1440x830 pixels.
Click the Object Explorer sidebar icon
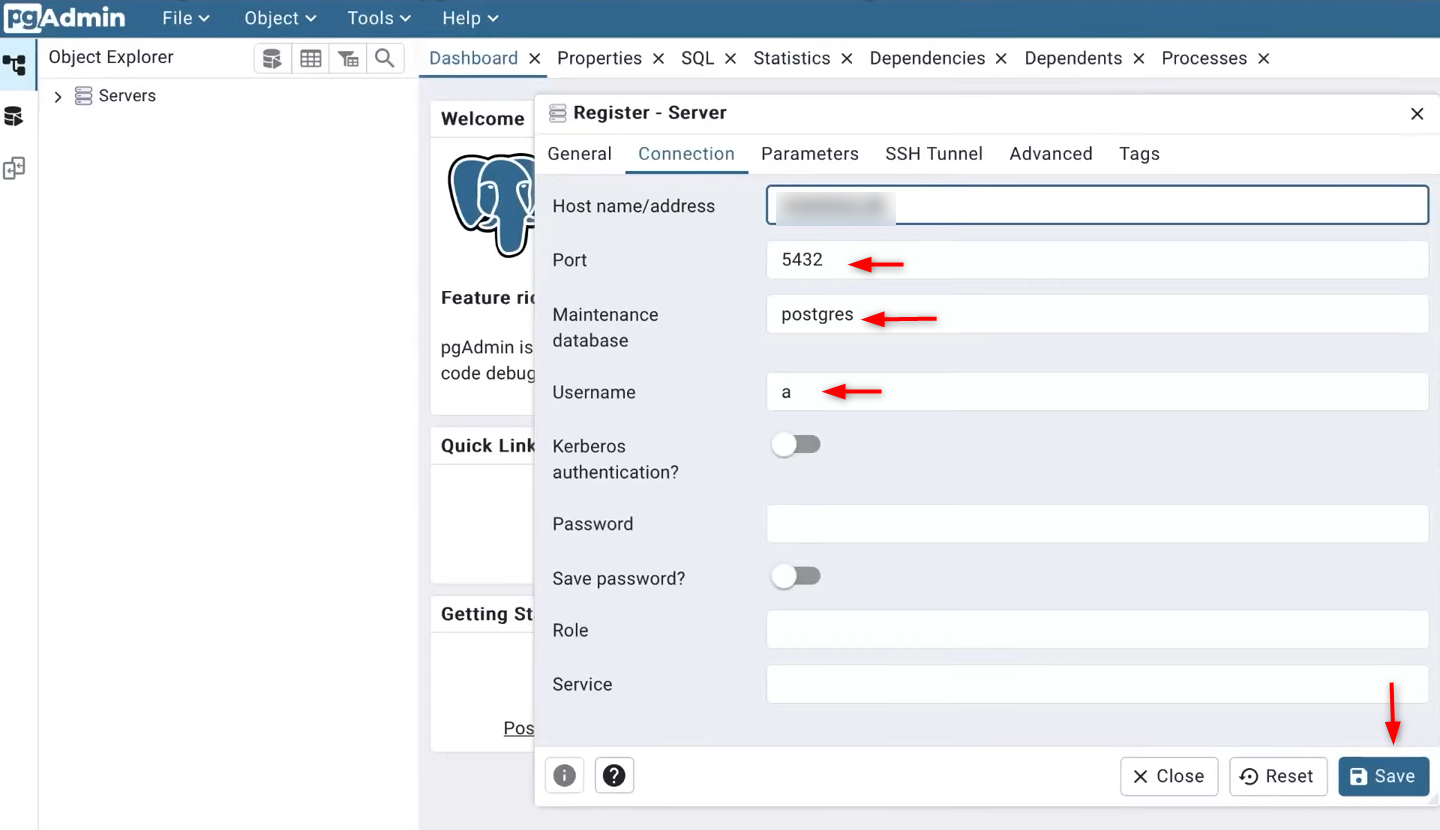tap(14, 66)
